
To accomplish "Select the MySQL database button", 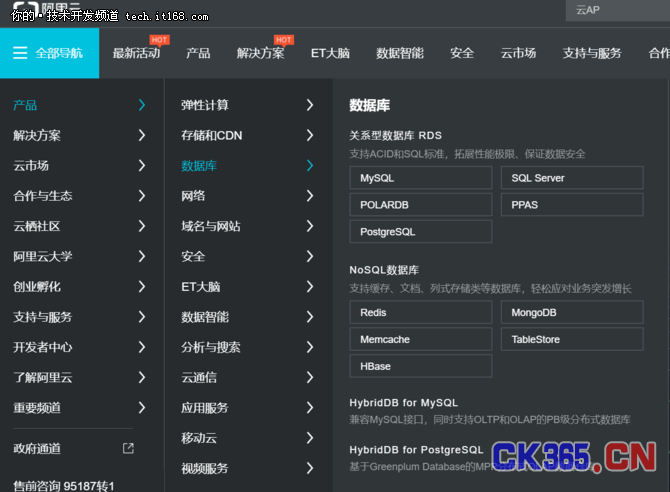I will click(421, 178).
